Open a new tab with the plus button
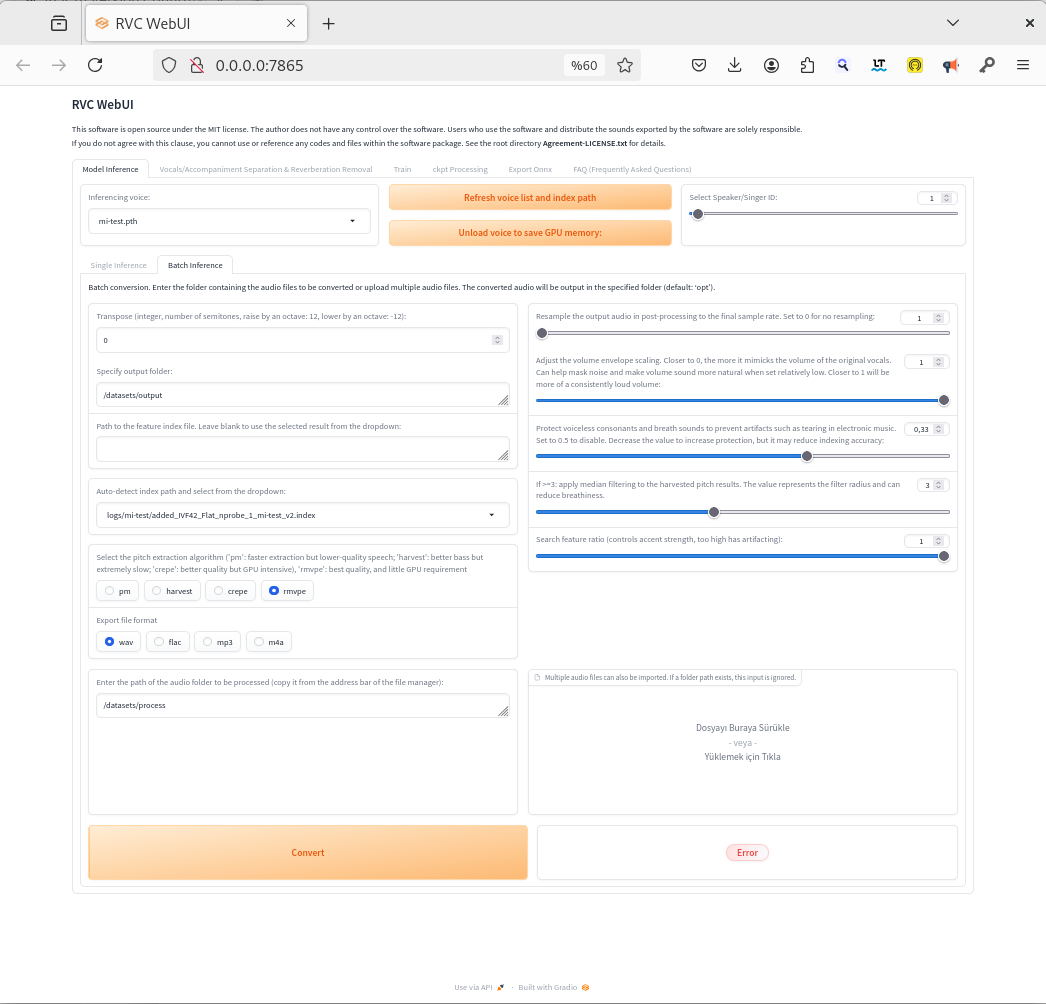The image size is (1046, 1004). (328, 23)
